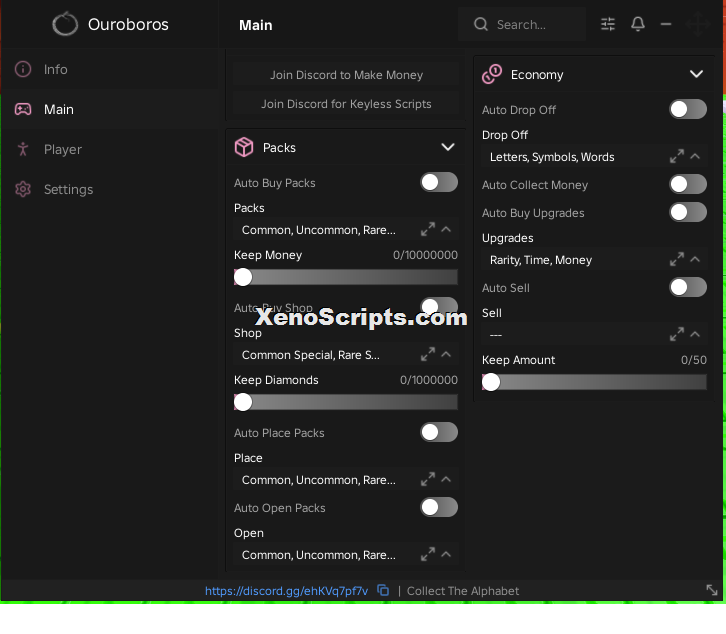Viewport: 726px width, 634px height.
Task: Open the Settings tab
Action: pos(109,189)
